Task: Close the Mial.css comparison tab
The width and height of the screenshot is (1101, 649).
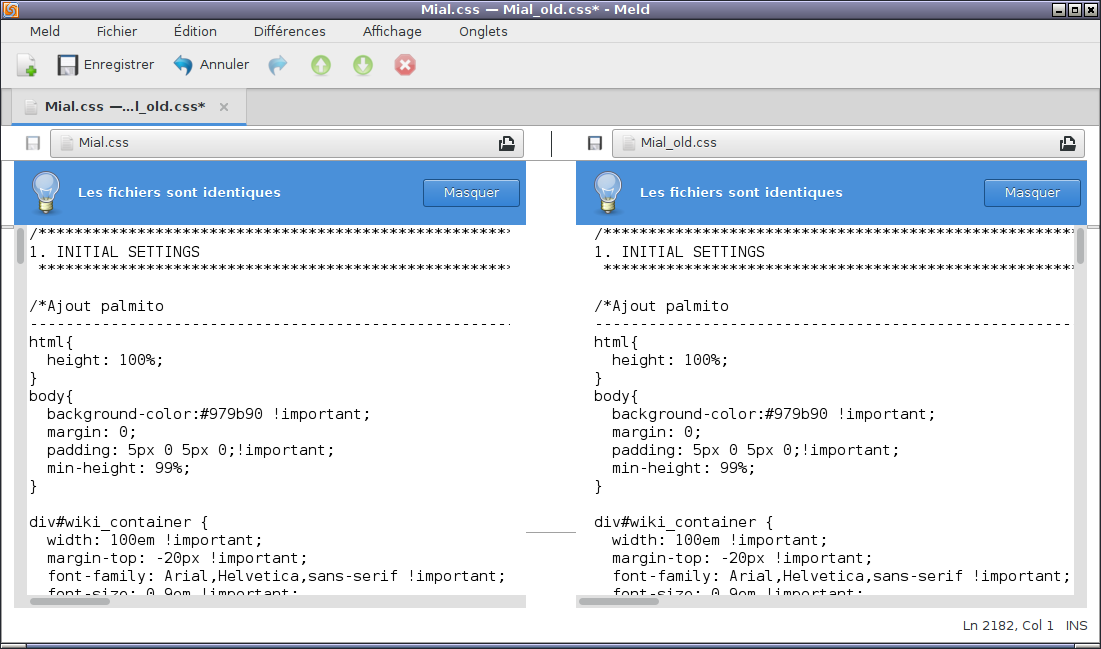Action: pos(224,107)
